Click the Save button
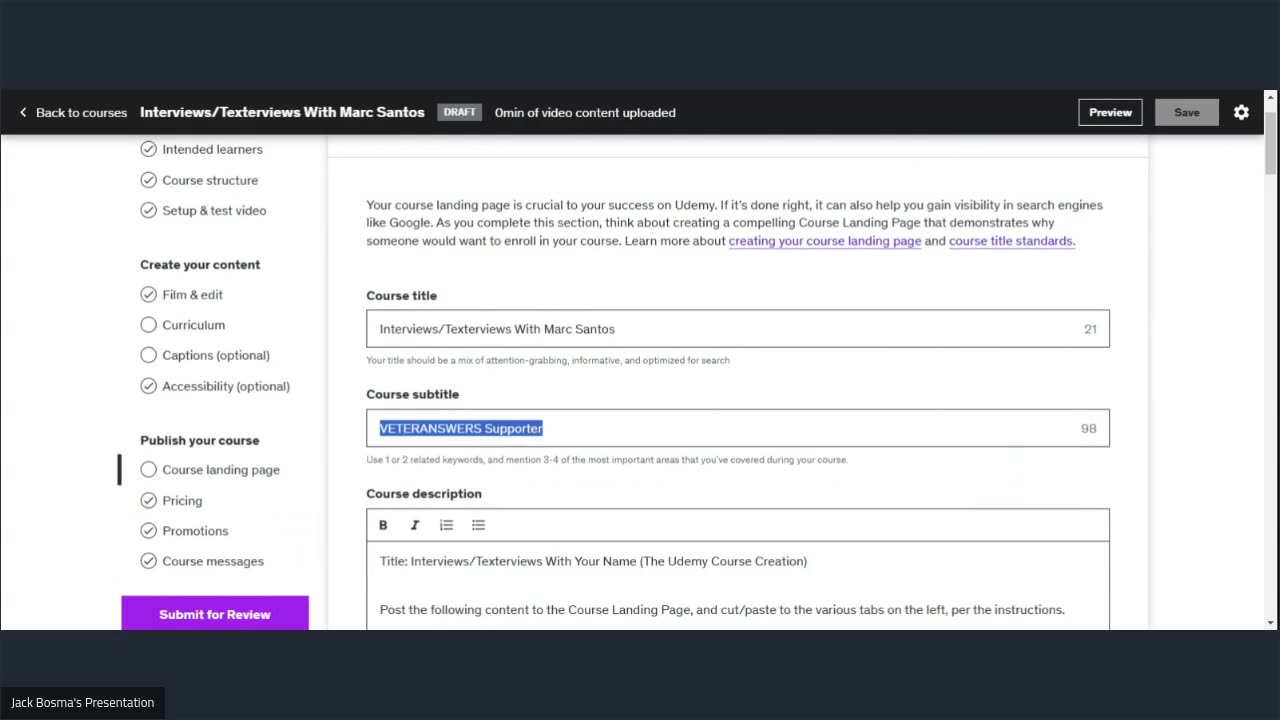Image resolution: width=1280 pixels, height=720 pixels. pos(1187,112)
